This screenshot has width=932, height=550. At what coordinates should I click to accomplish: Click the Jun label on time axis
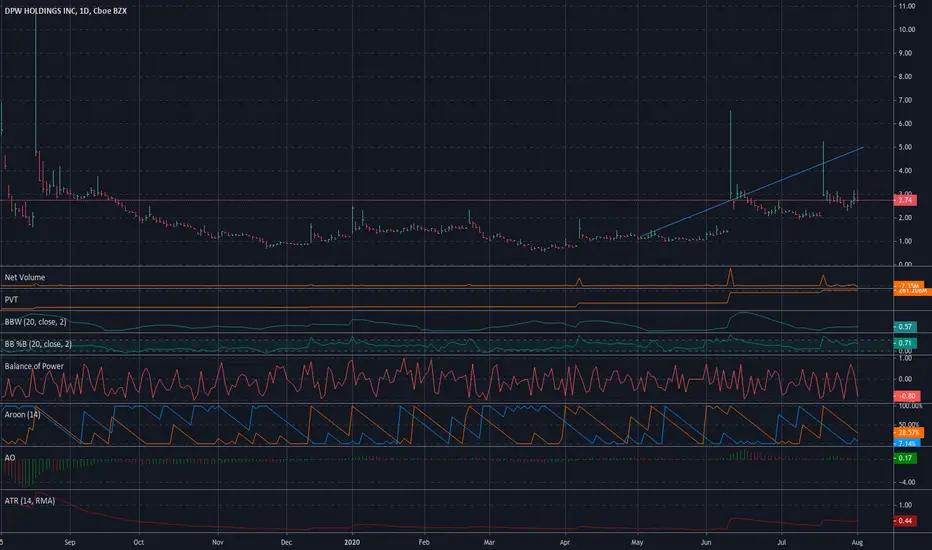pos(706,542)
